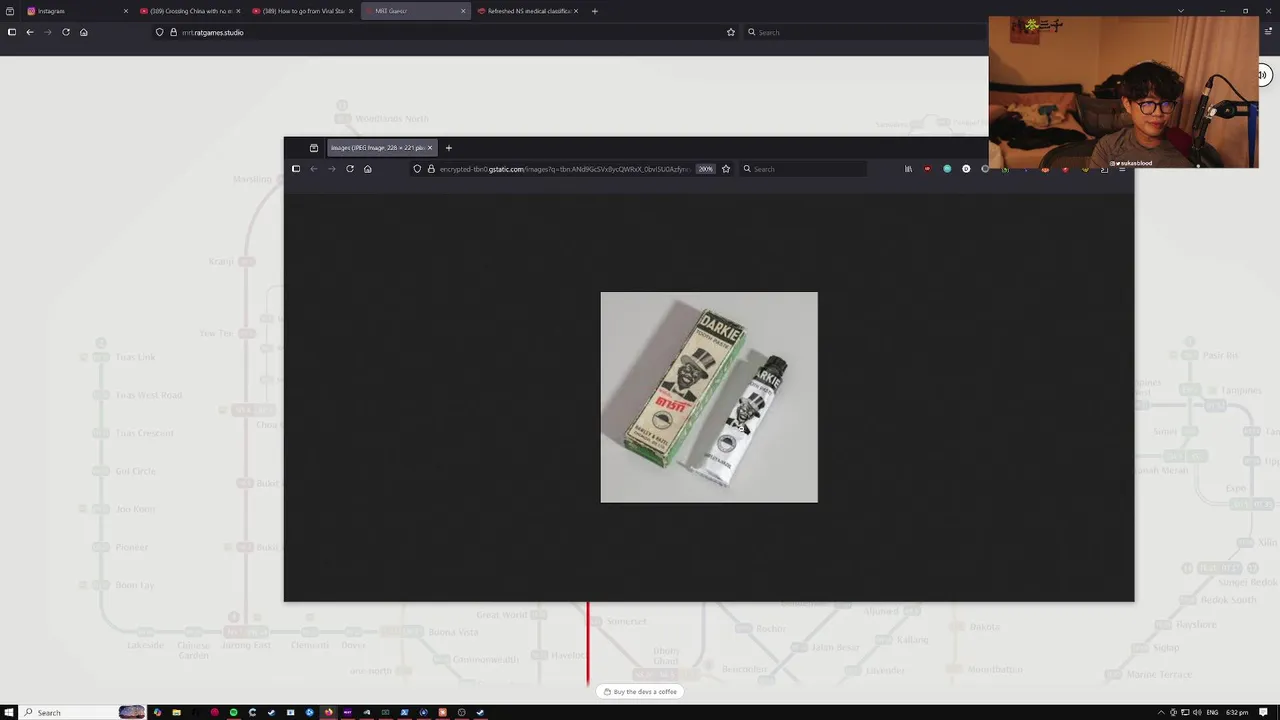Click shield icon in the image window
1280x720 pixels.
click(417, 169)
